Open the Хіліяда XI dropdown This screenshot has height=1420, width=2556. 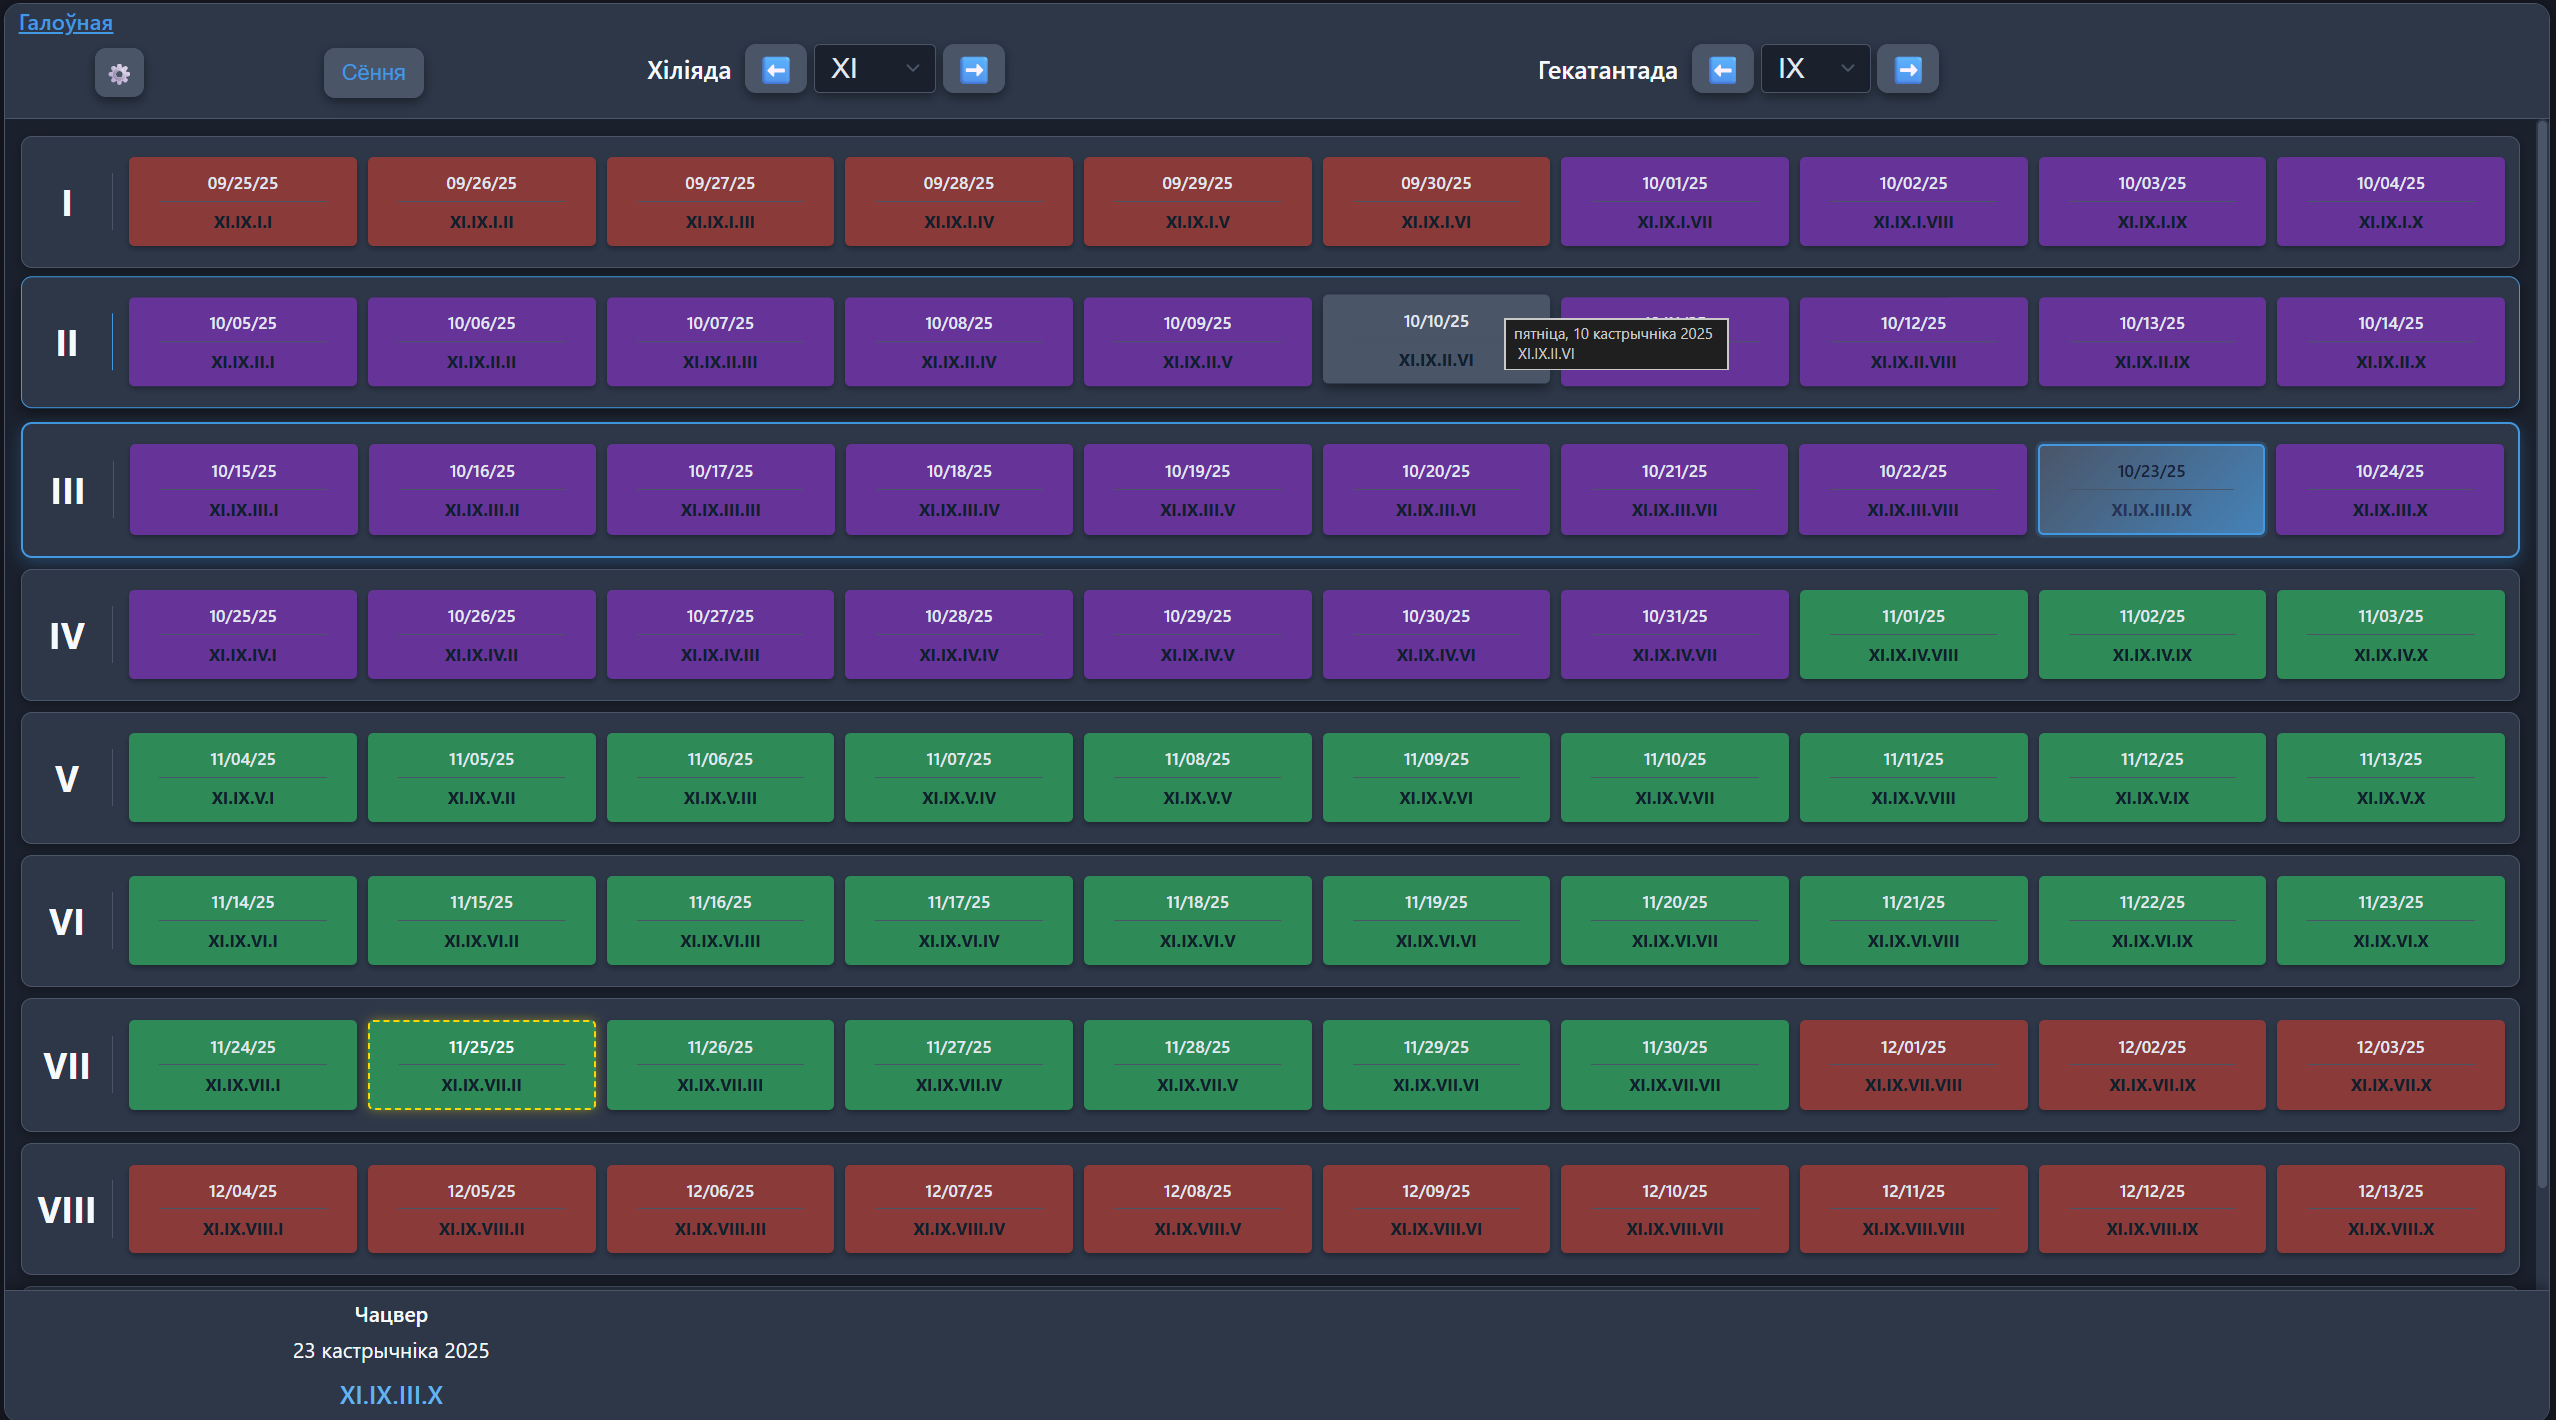pos(874,69)
